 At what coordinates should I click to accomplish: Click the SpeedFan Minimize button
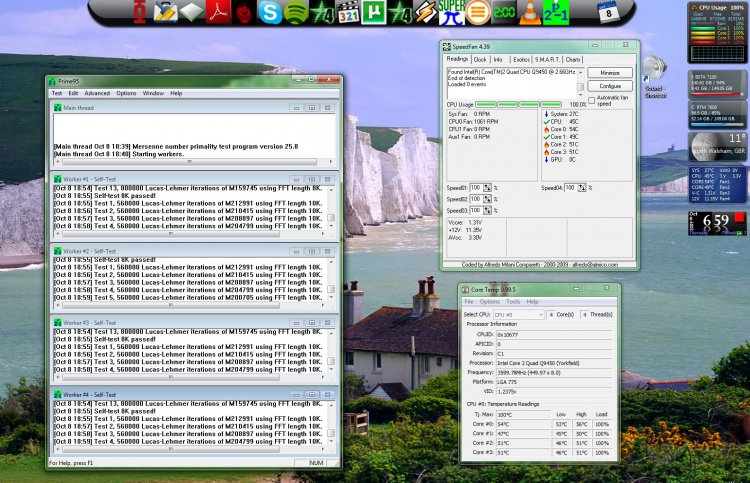point(610,73)
